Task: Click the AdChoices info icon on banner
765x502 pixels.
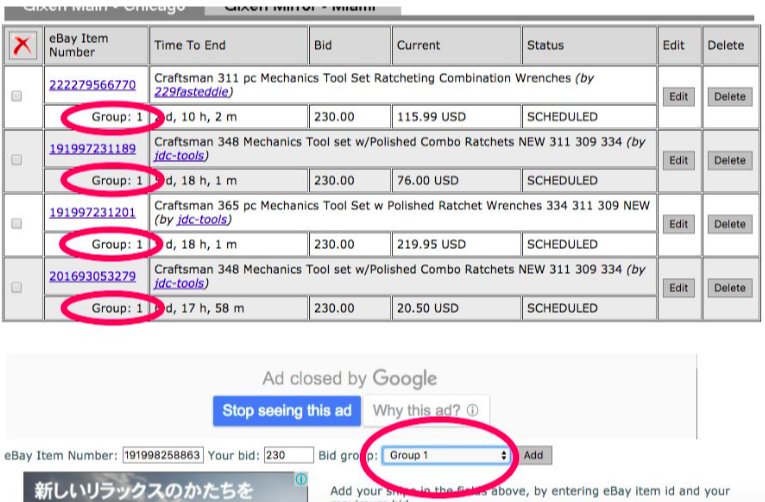Action: (301, 480)
